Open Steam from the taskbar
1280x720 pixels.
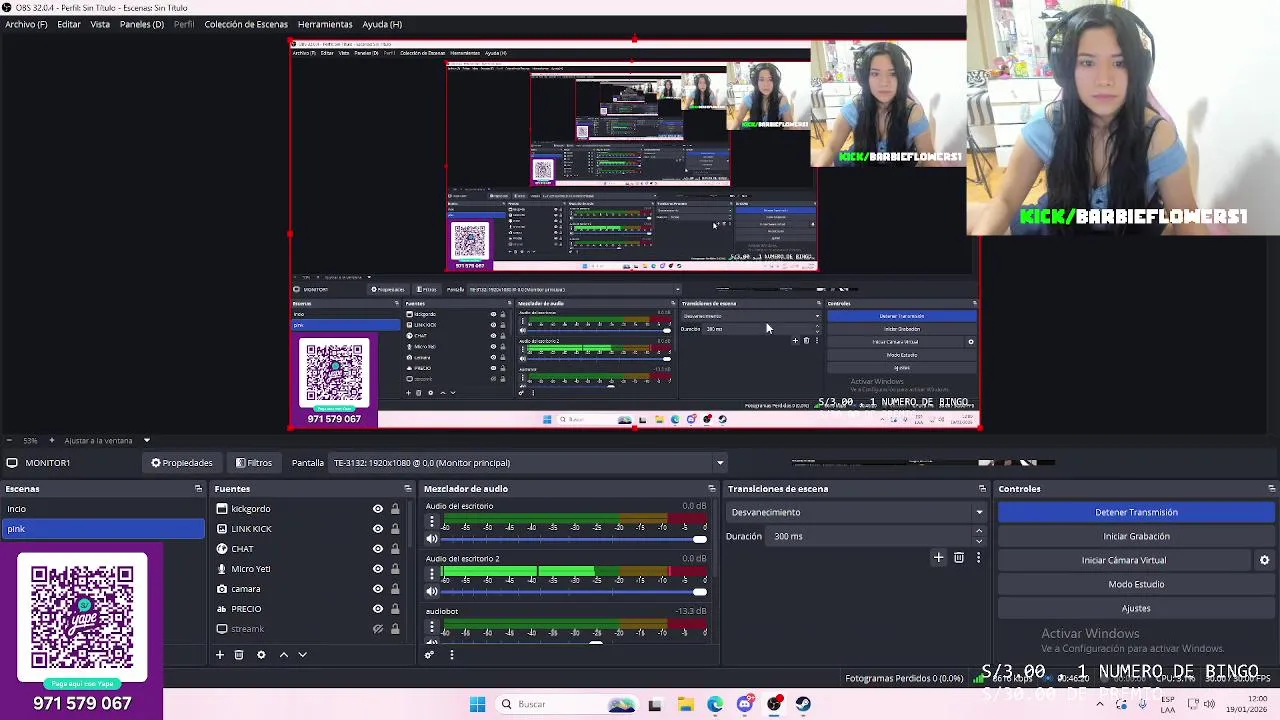click(x=803, y=704)
